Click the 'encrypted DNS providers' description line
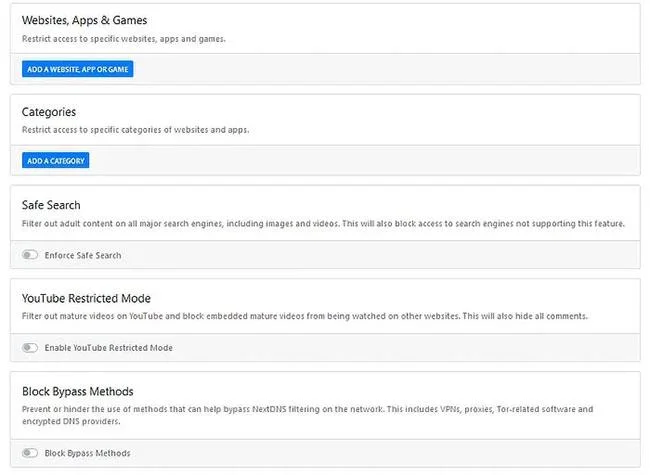 (x=71, y=421)
